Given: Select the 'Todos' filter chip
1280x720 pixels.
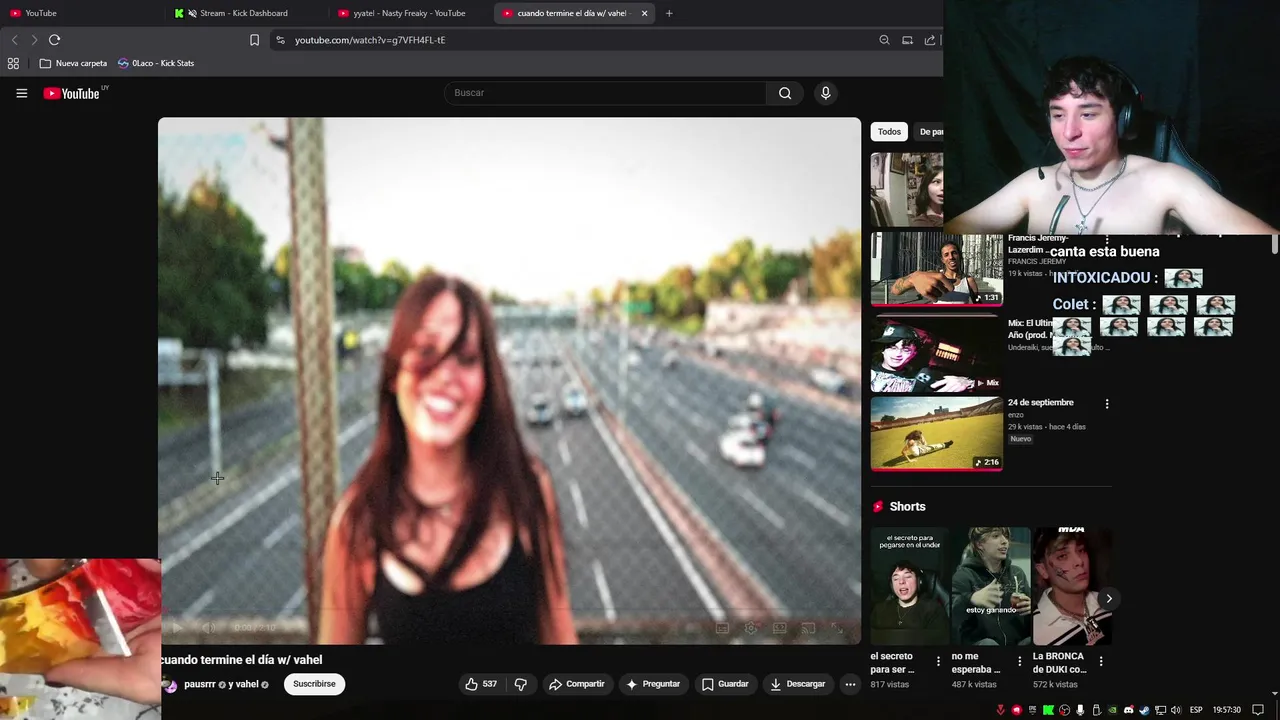Looking at the screenshot, I should point(889,132).
